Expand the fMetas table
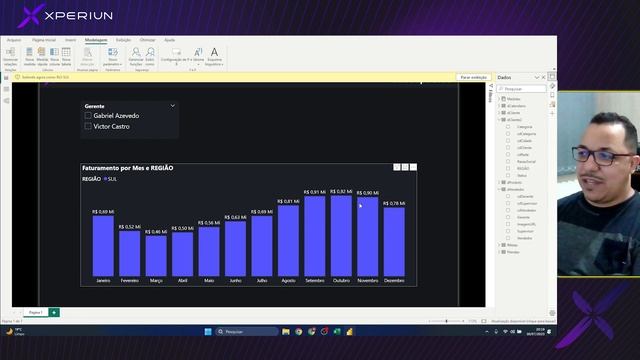 tap(499, 245)
